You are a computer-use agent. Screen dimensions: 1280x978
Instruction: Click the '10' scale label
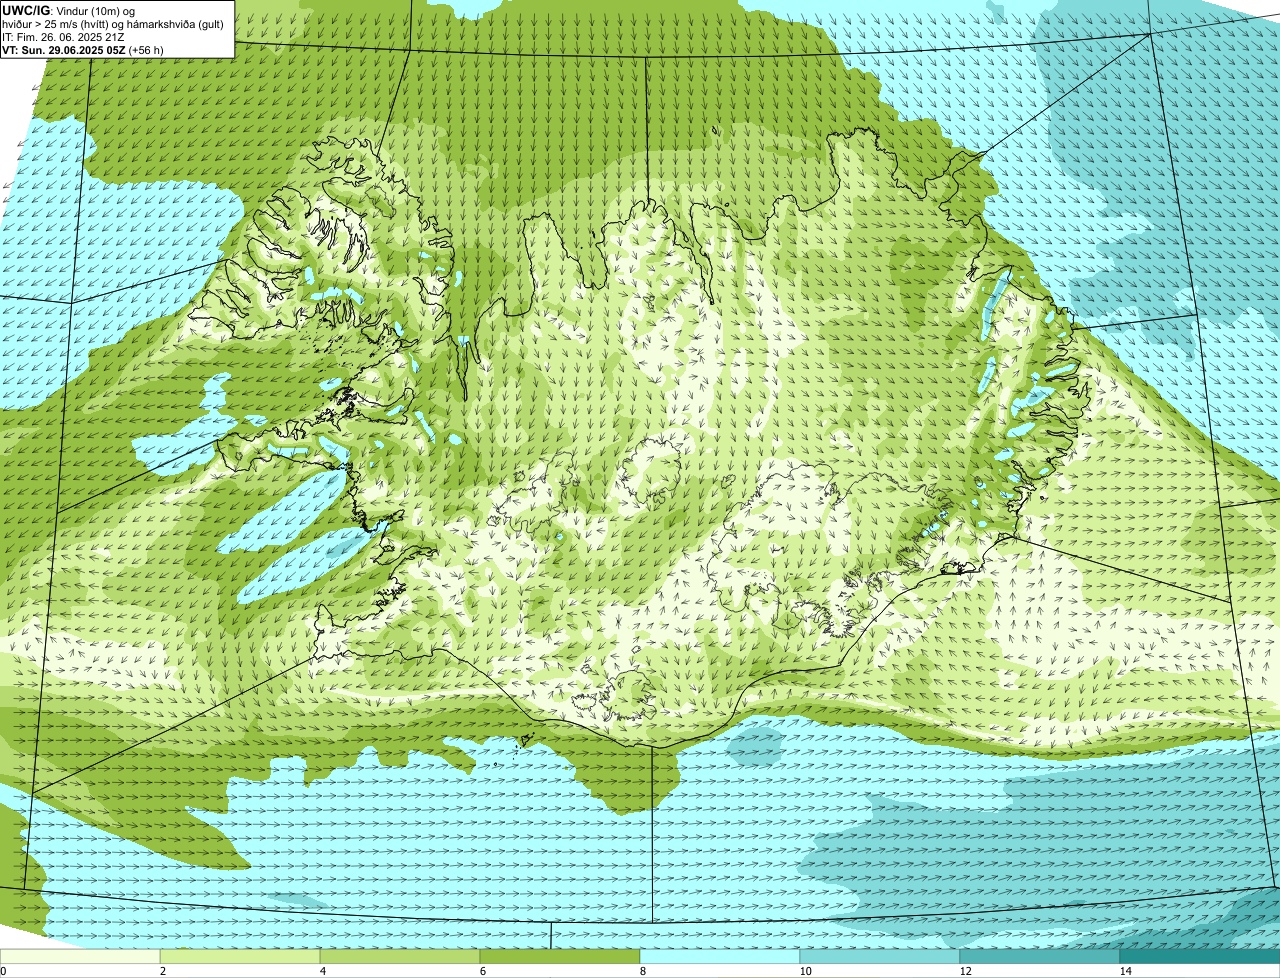pyautogui.click(x=805, y=971)
